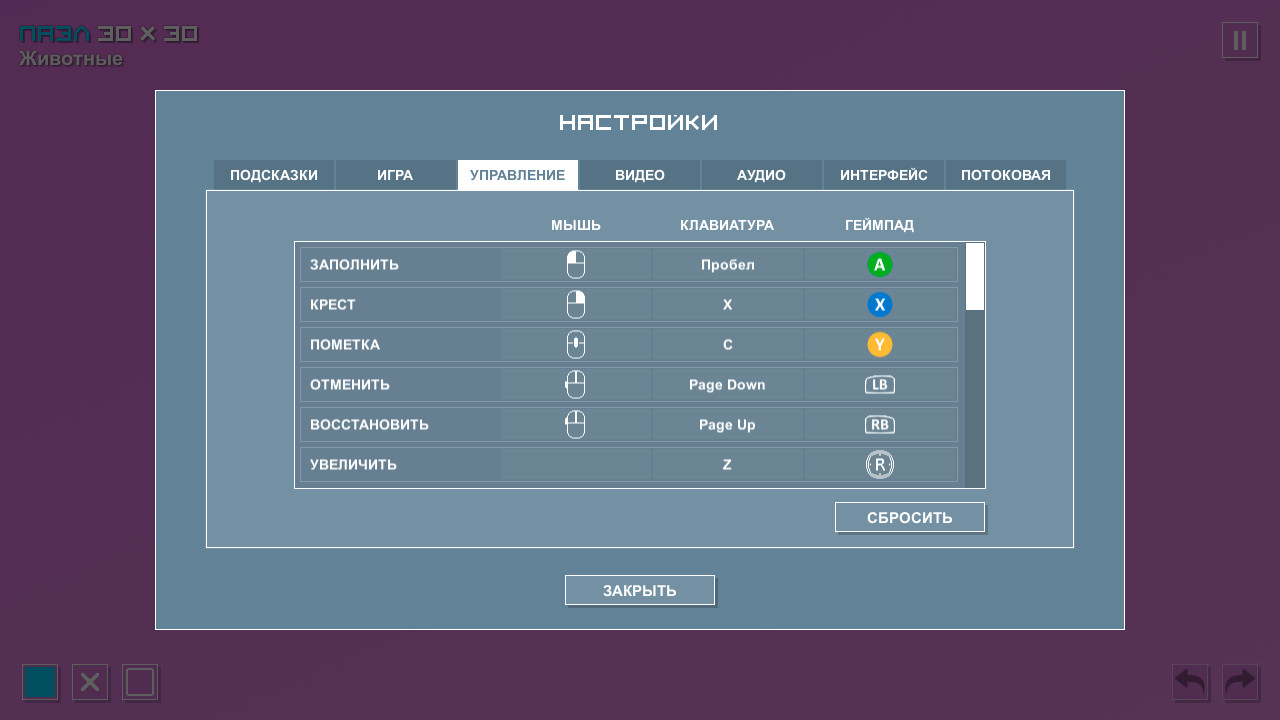Viewport: 1280px width, 720px height.
Task: Click the КЛАВИАТУРА column header
Action: coord(727,225)
